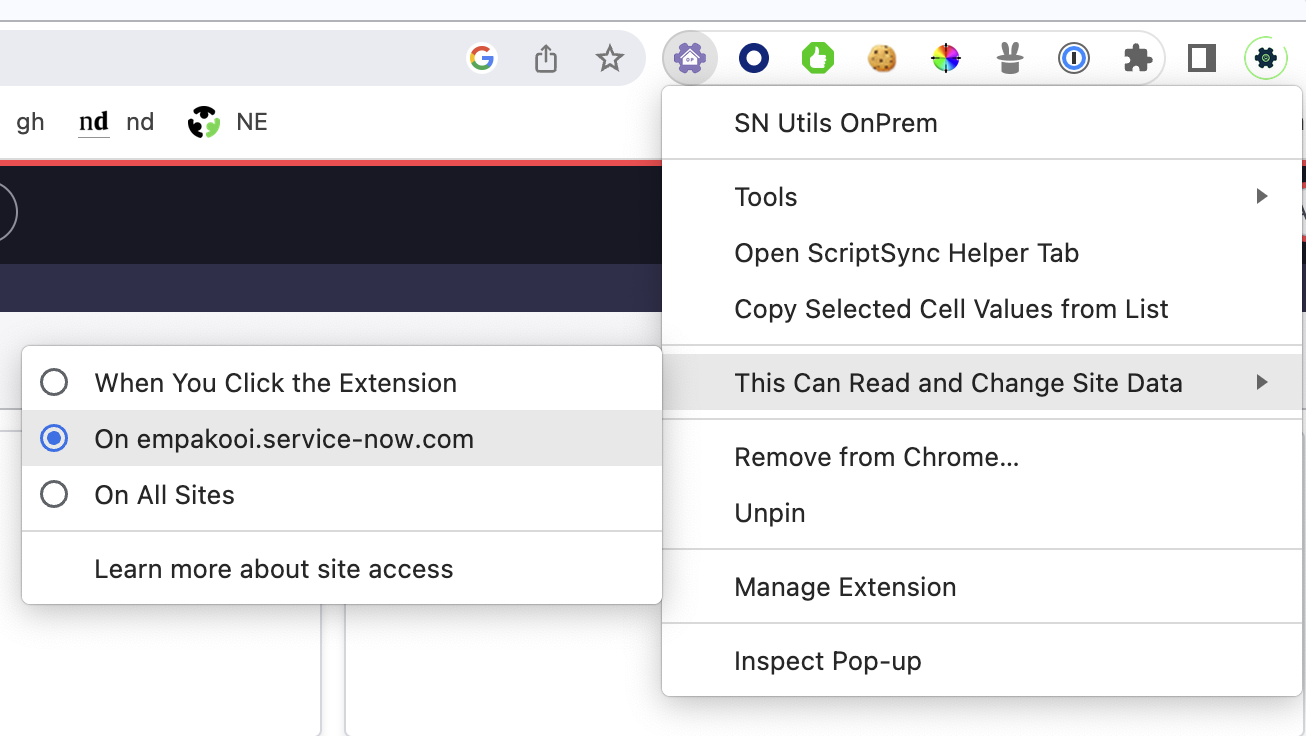Unpin the extension from the toolbar
The width and height of the screenshot is (1306, 736).
pyautogui.click(x=982, y=513)
